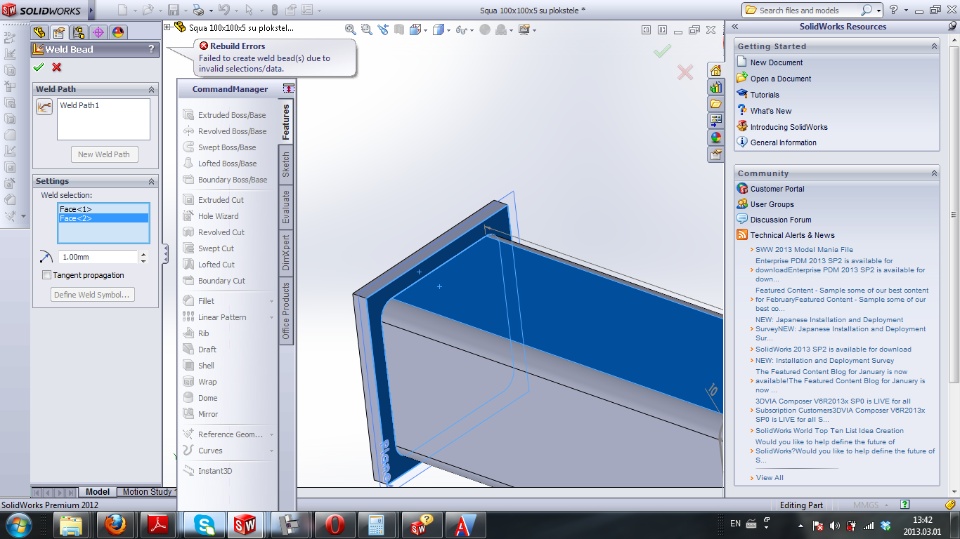The image size is (960, 539).
Task: Switch to the Evaluate CommandManager tab
Action: point(286,207)
